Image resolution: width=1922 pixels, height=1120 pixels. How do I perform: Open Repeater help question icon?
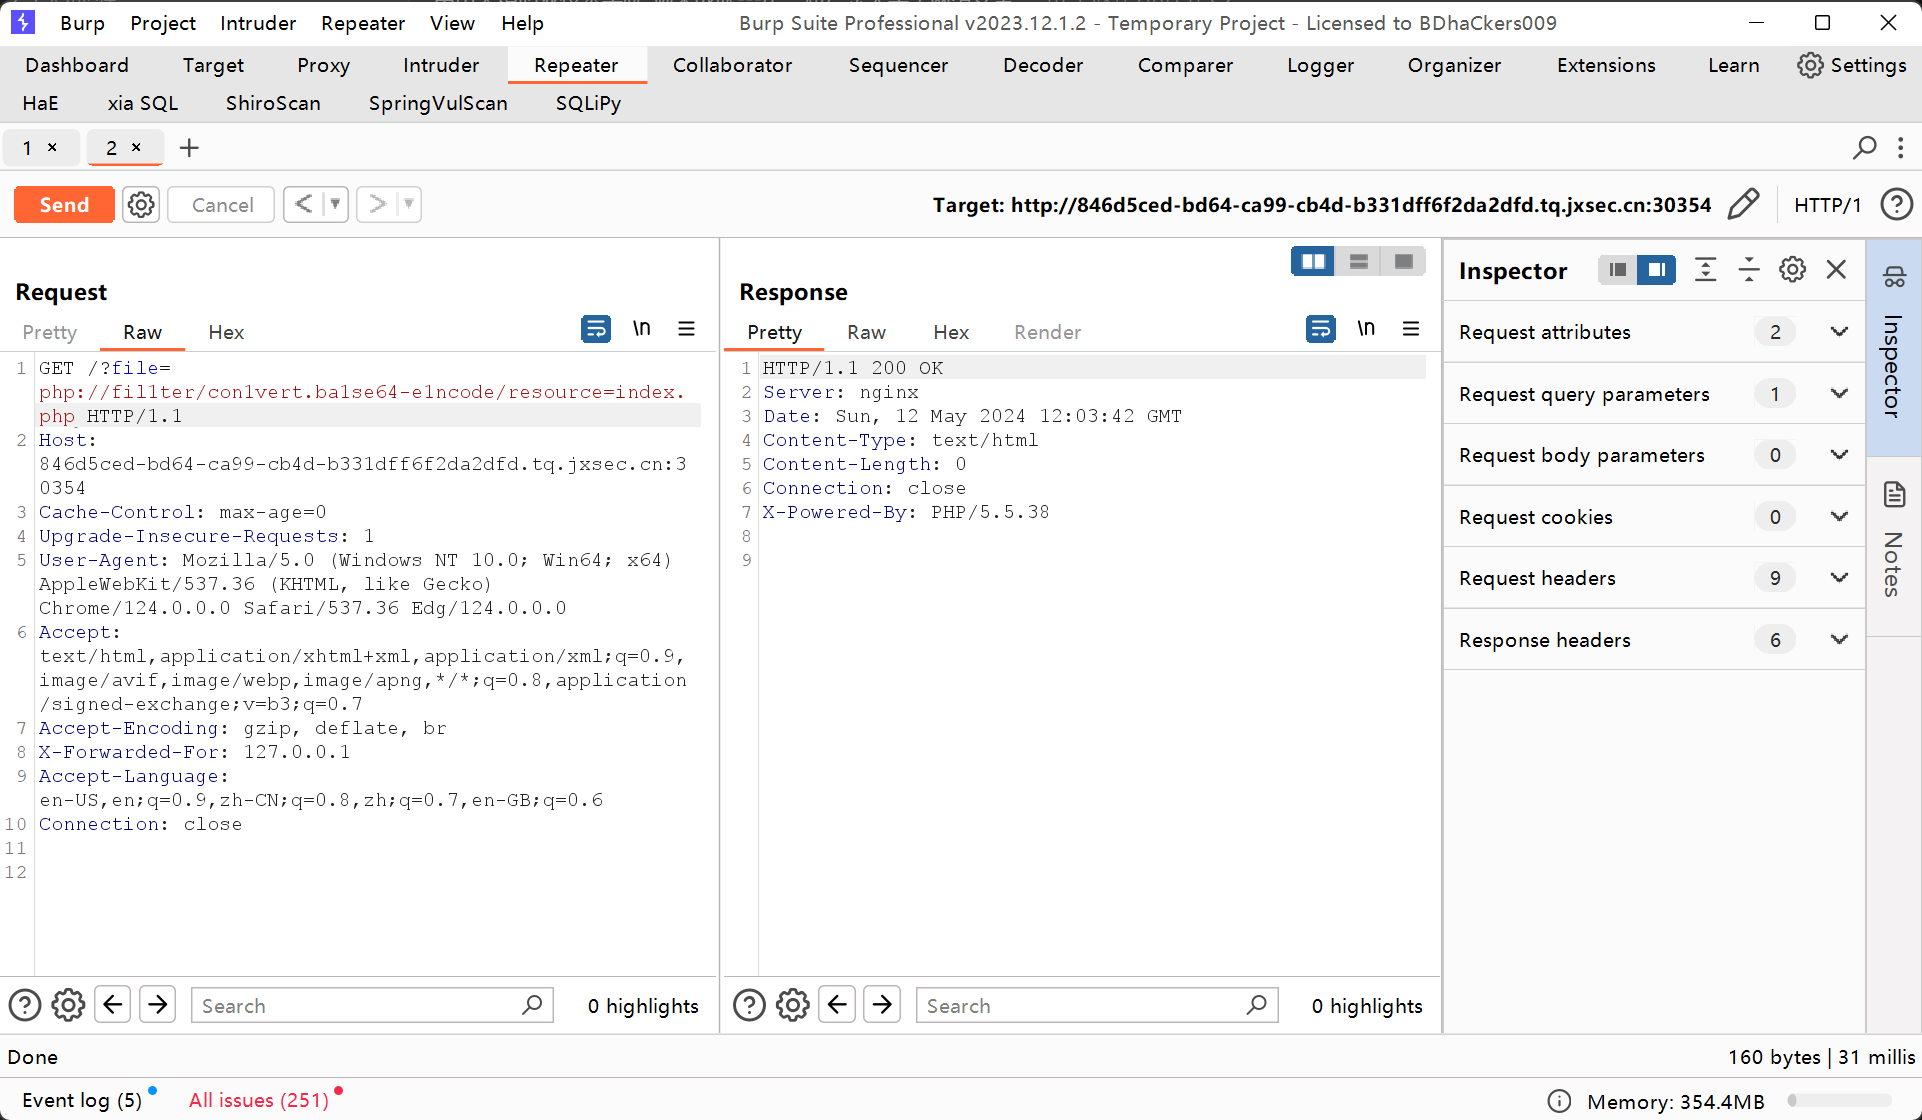(1897, 204)
